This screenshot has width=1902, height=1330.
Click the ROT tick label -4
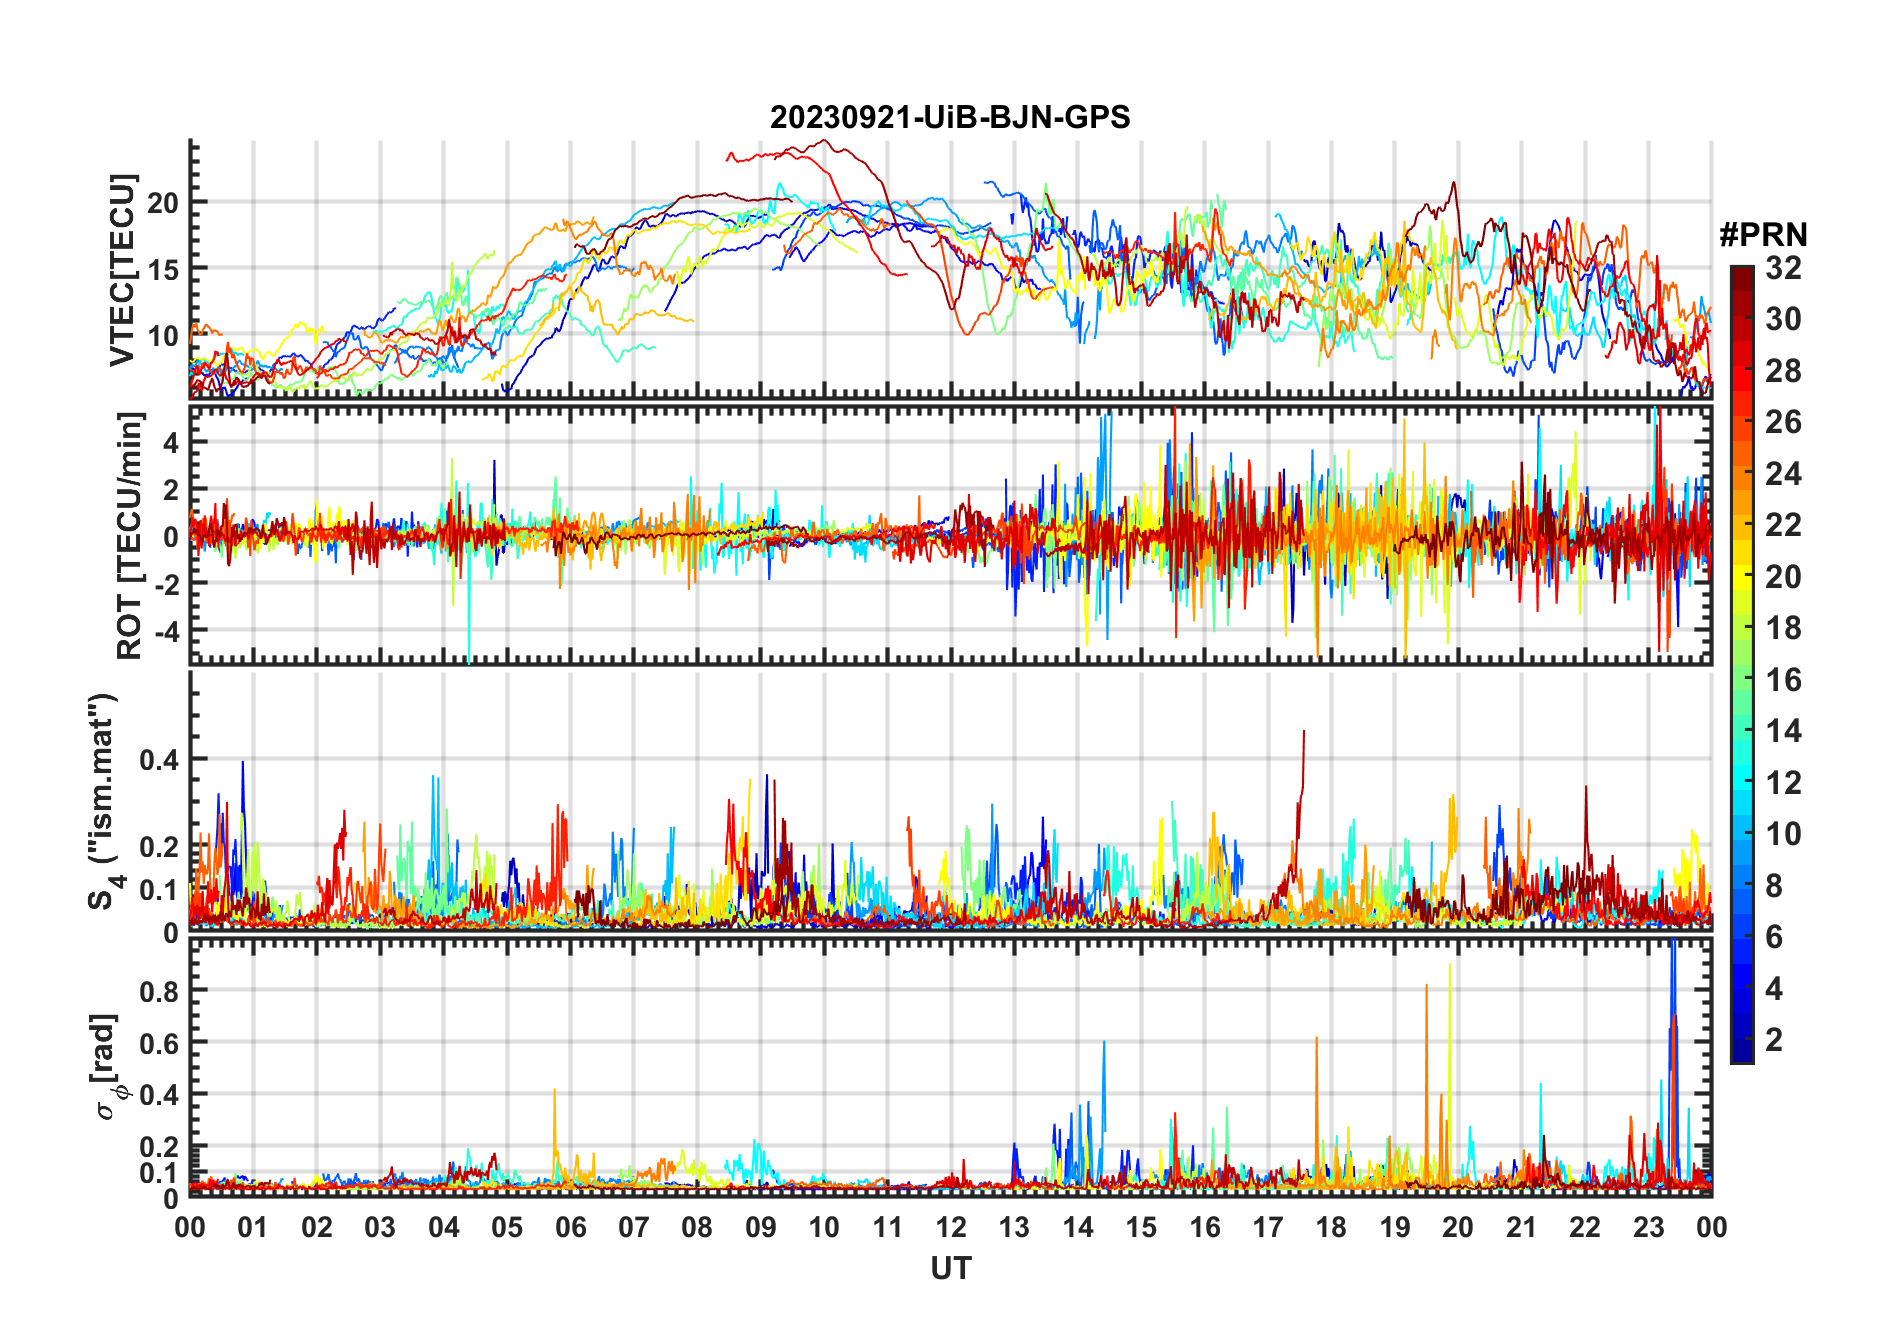point(165,632)
